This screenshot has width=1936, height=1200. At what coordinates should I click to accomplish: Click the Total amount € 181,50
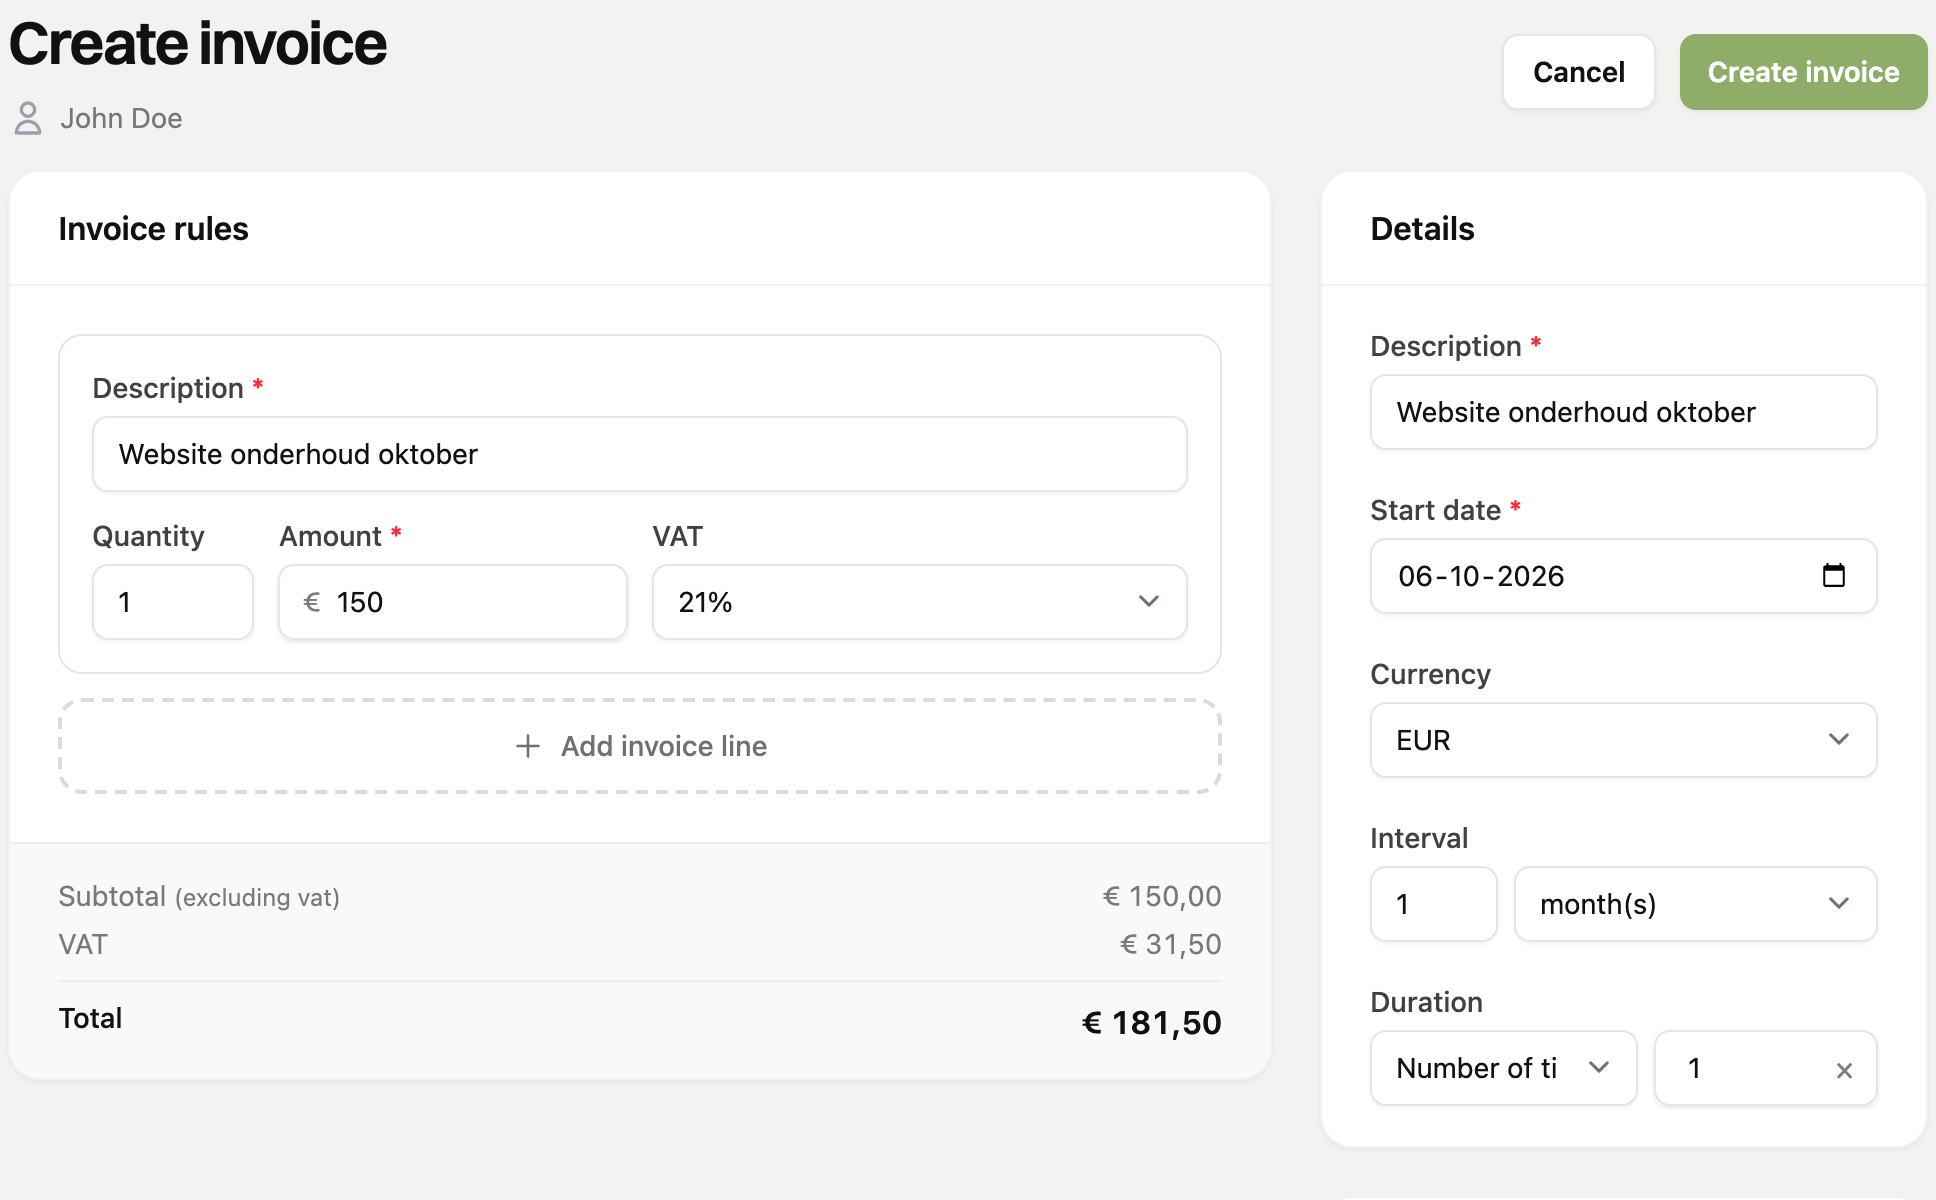(x=1152, y=1022)
